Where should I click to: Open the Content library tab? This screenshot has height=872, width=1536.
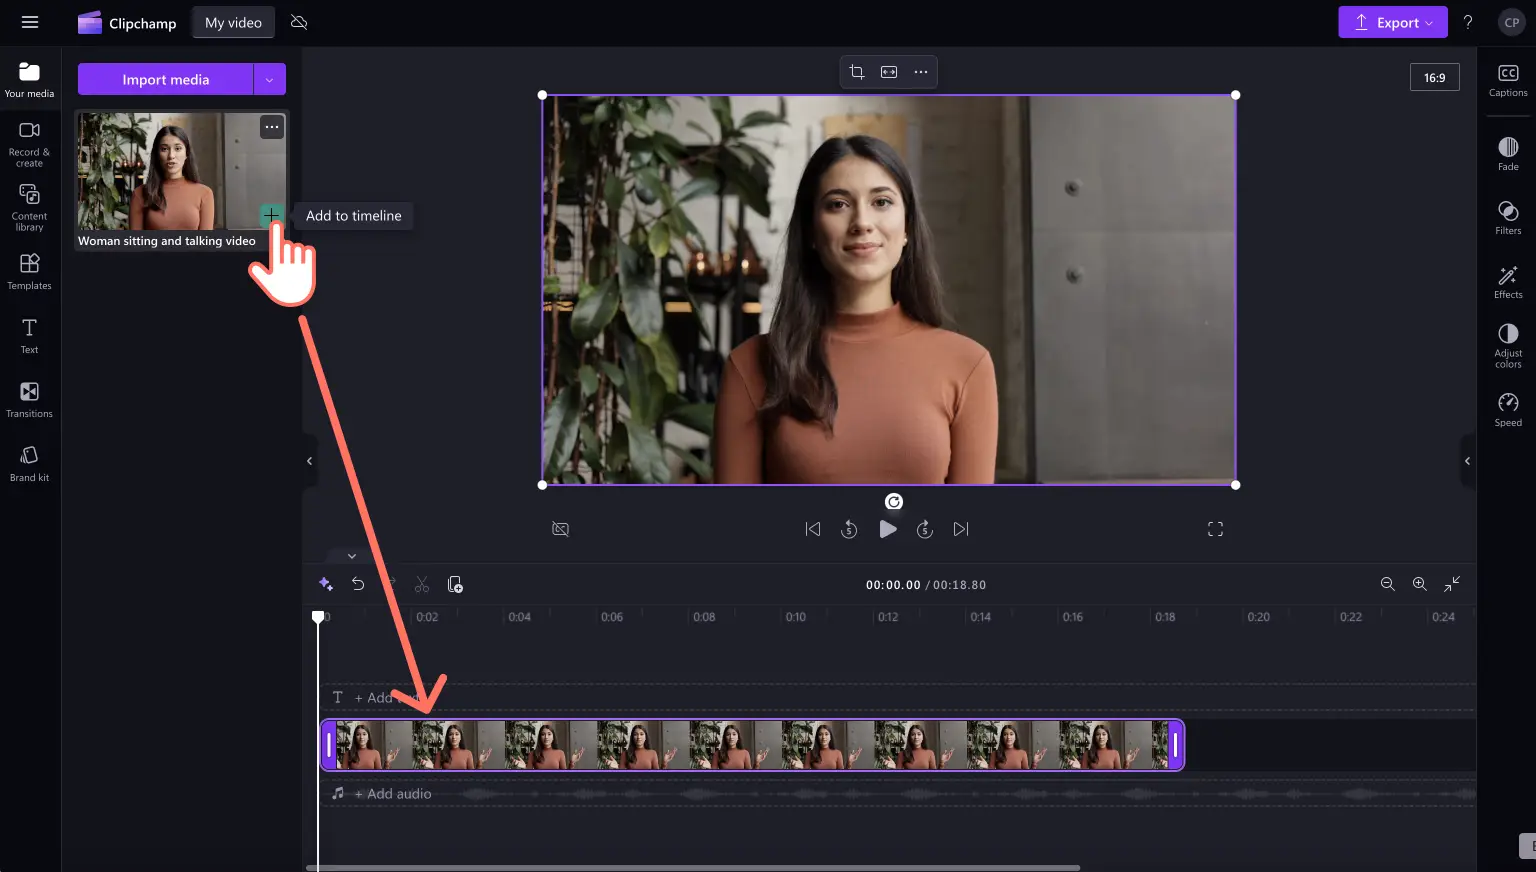coord(30,207)
